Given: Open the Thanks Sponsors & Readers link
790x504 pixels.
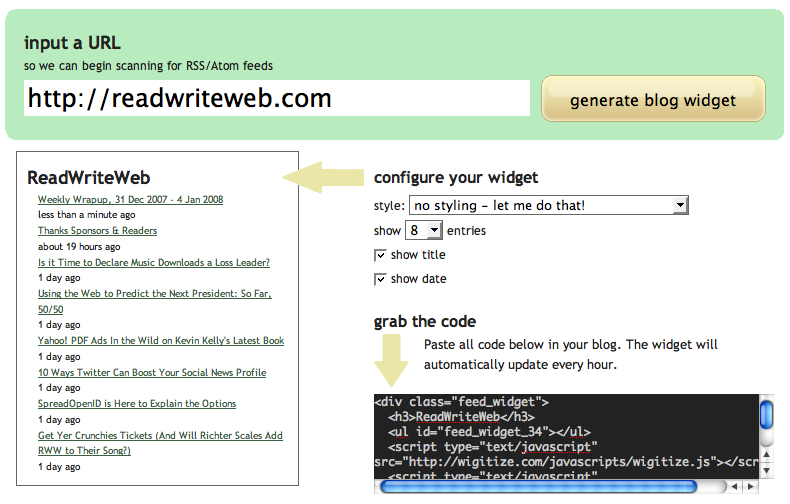Looking at the screenshot, I should 97,231.
